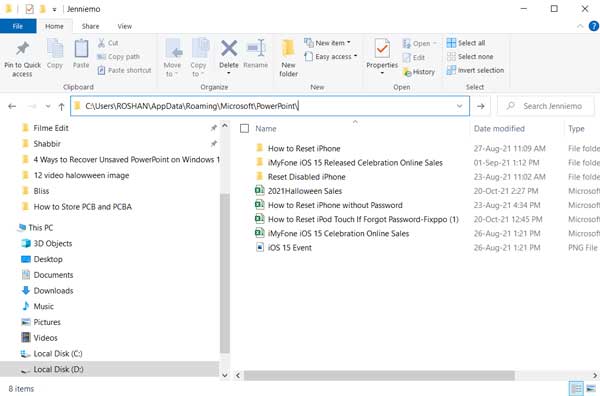Open file History
Image resolution: width=600 pixels, height=396 pixels.
419,72
